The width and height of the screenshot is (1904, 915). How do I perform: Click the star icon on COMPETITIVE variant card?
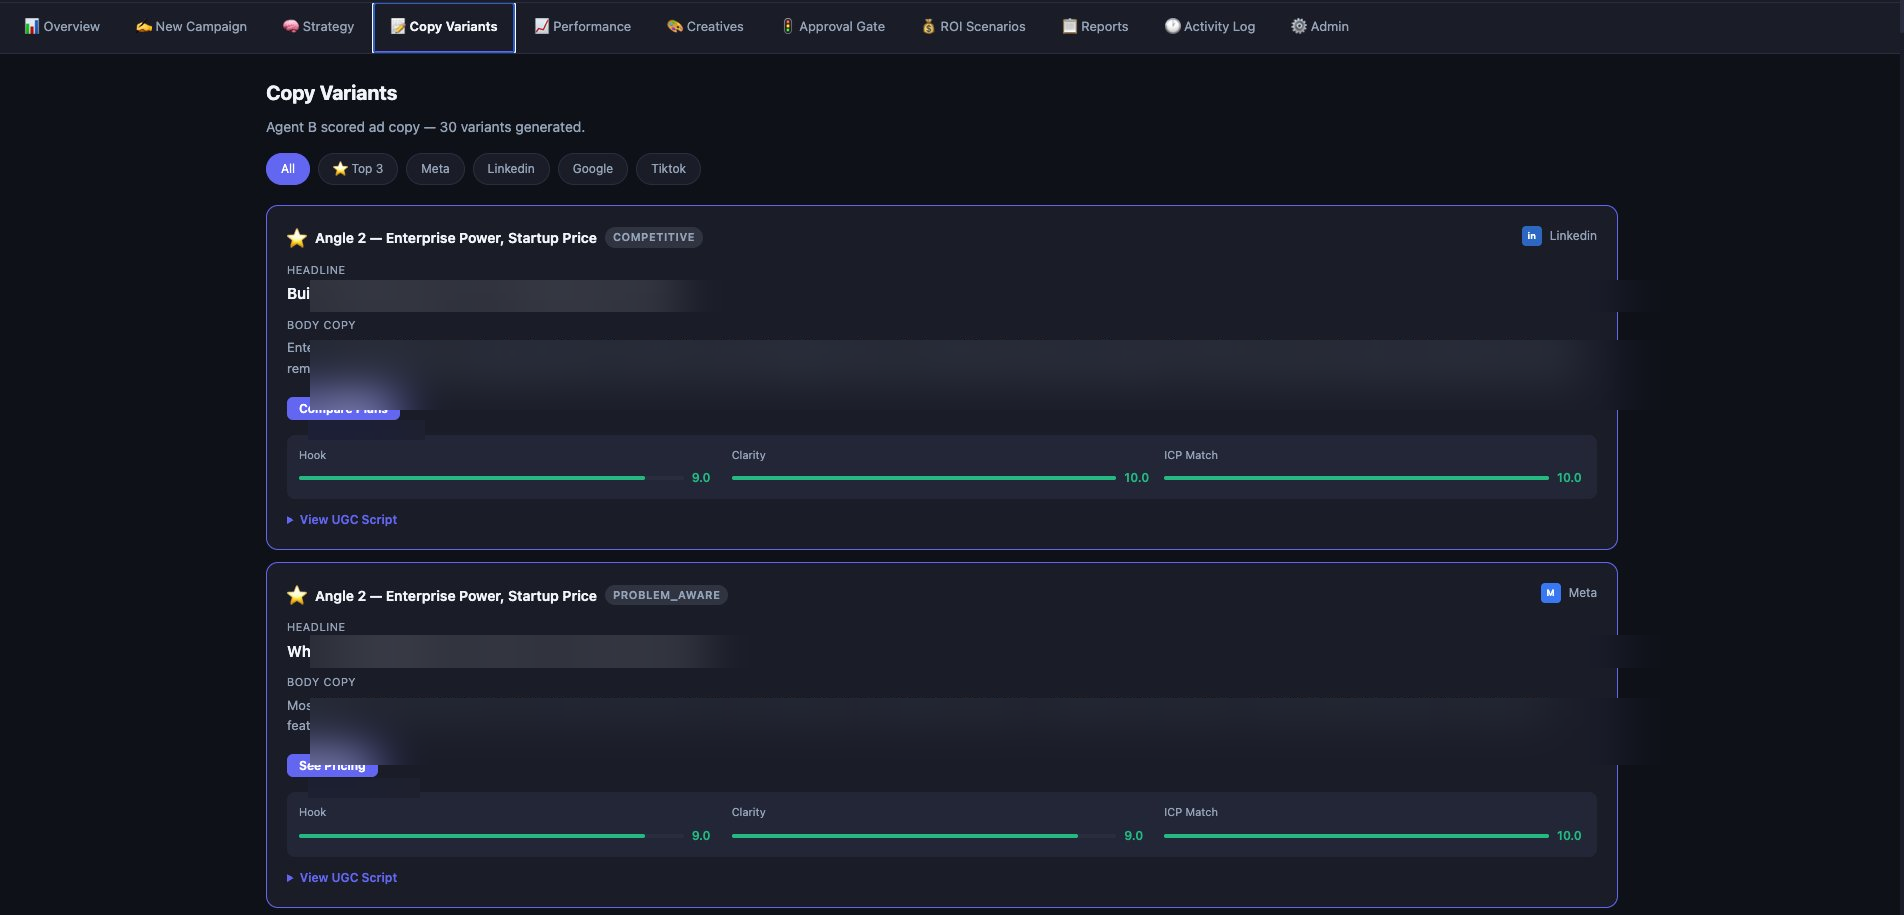pyautogui.click(x=297, y=238)
